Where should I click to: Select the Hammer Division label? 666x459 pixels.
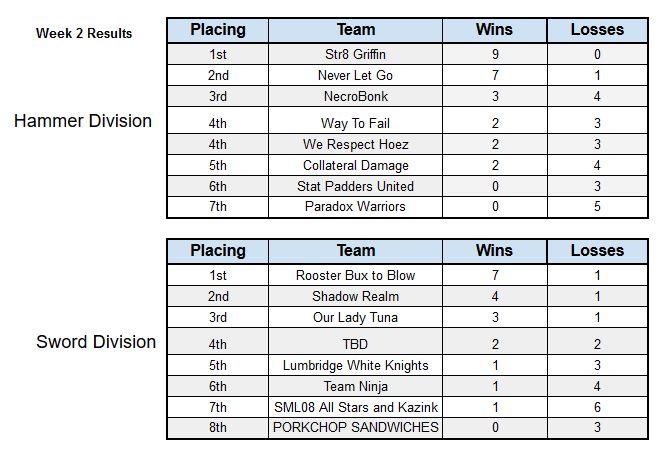(83, 121)
